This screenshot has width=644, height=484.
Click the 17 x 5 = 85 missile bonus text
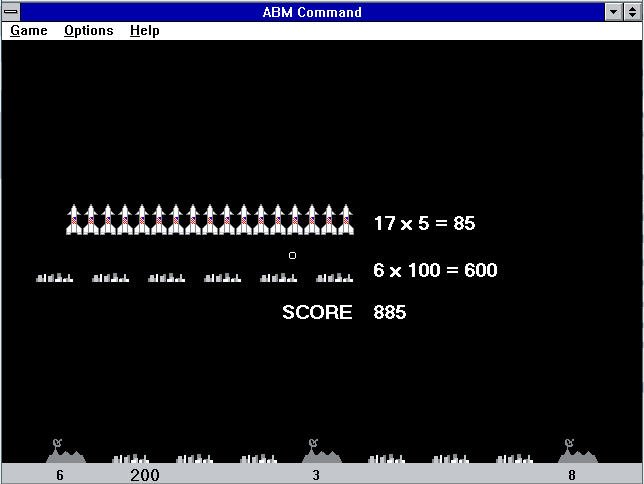pos(424,223)
